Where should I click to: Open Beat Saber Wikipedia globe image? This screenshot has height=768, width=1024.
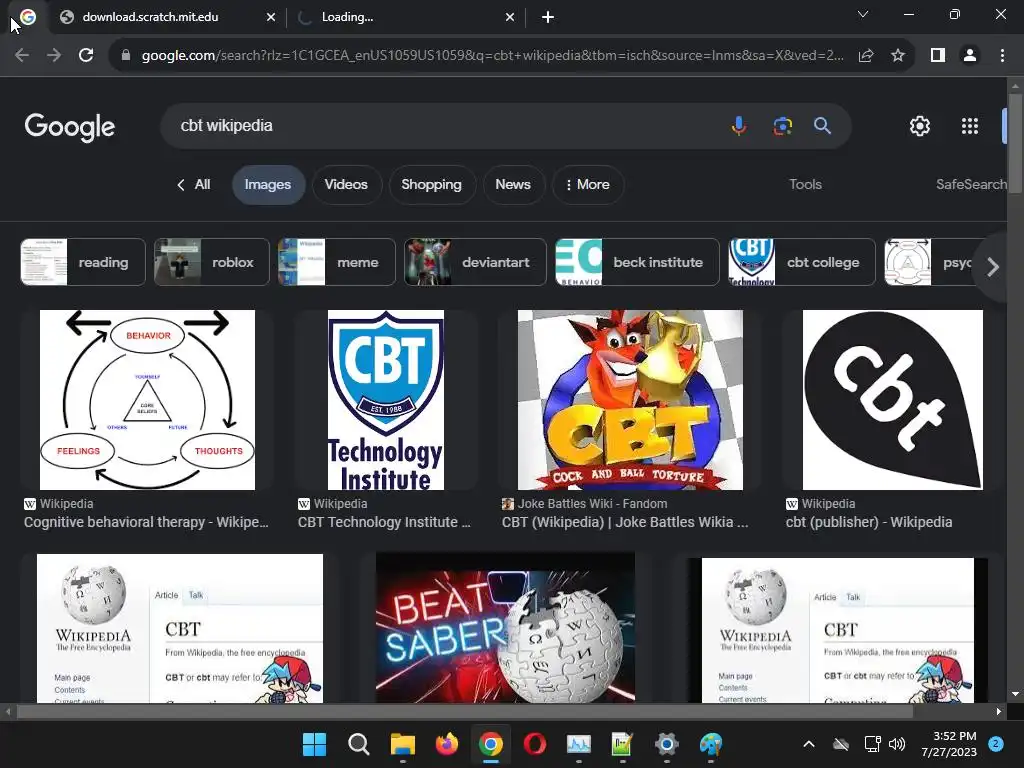click(x=505, y=628)
